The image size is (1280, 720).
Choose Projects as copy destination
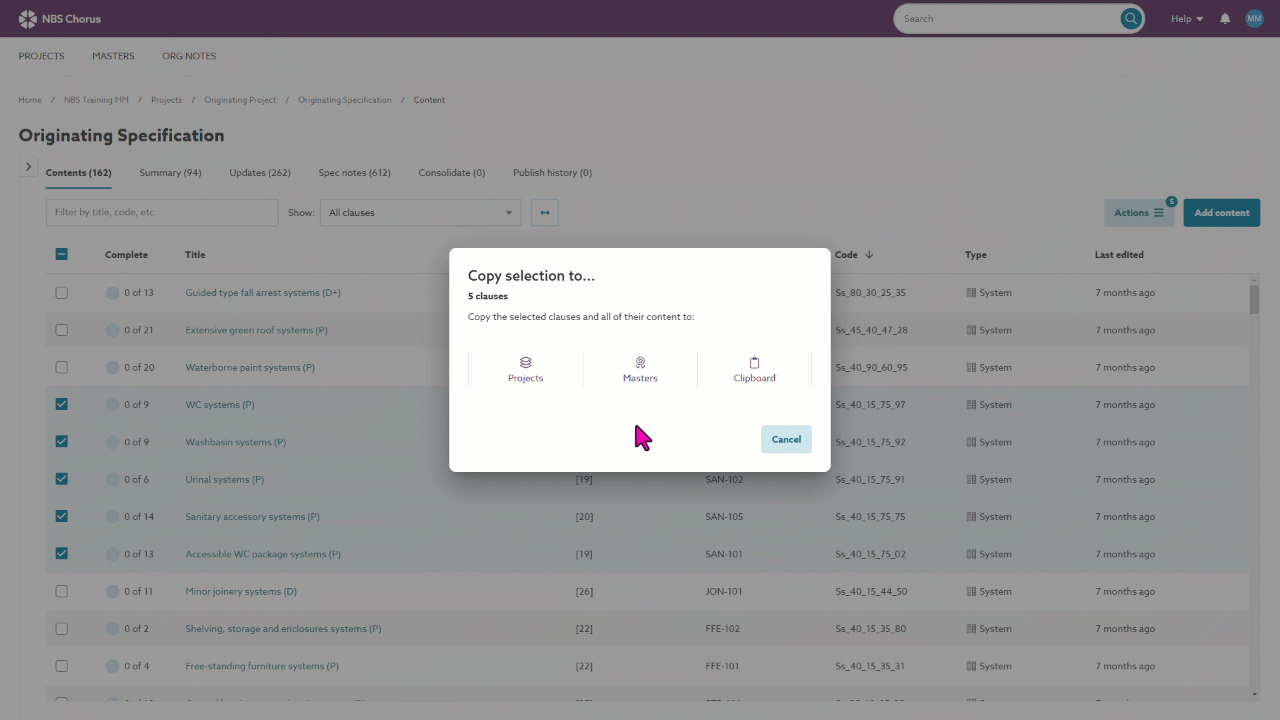[x=525, y=370]
